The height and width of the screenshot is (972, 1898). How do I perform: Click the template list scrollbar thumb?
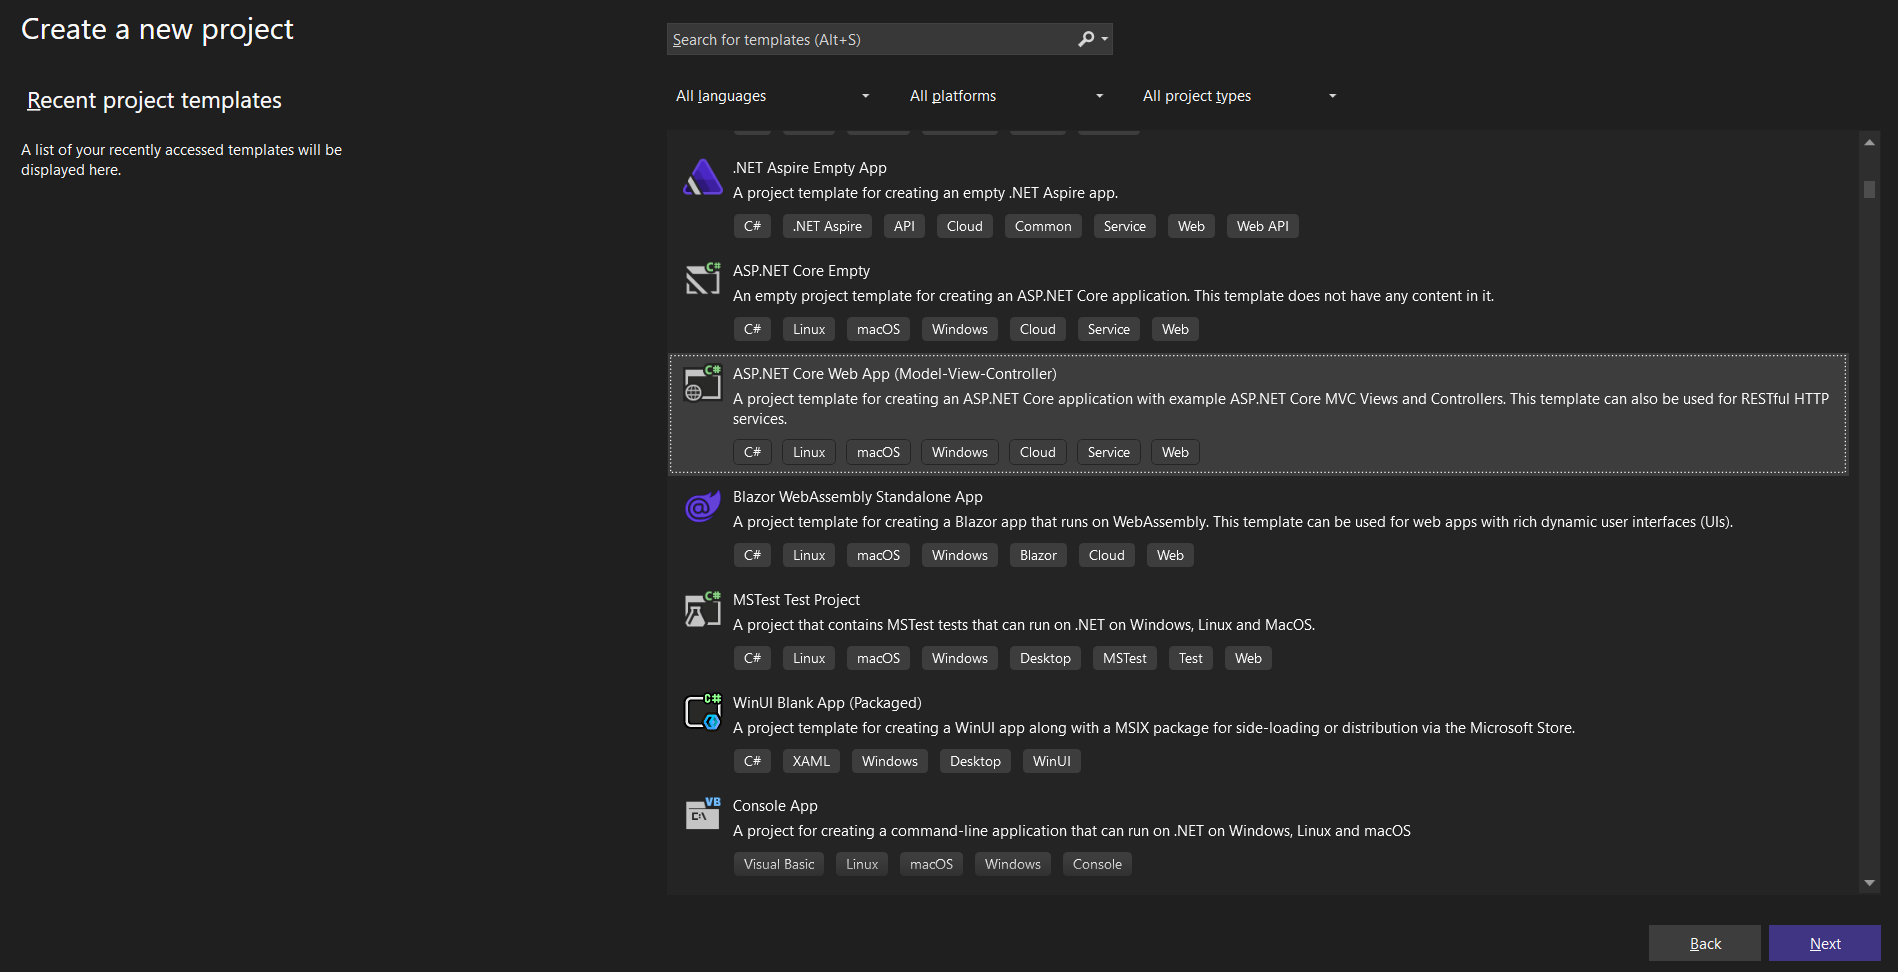(1869, 189)
